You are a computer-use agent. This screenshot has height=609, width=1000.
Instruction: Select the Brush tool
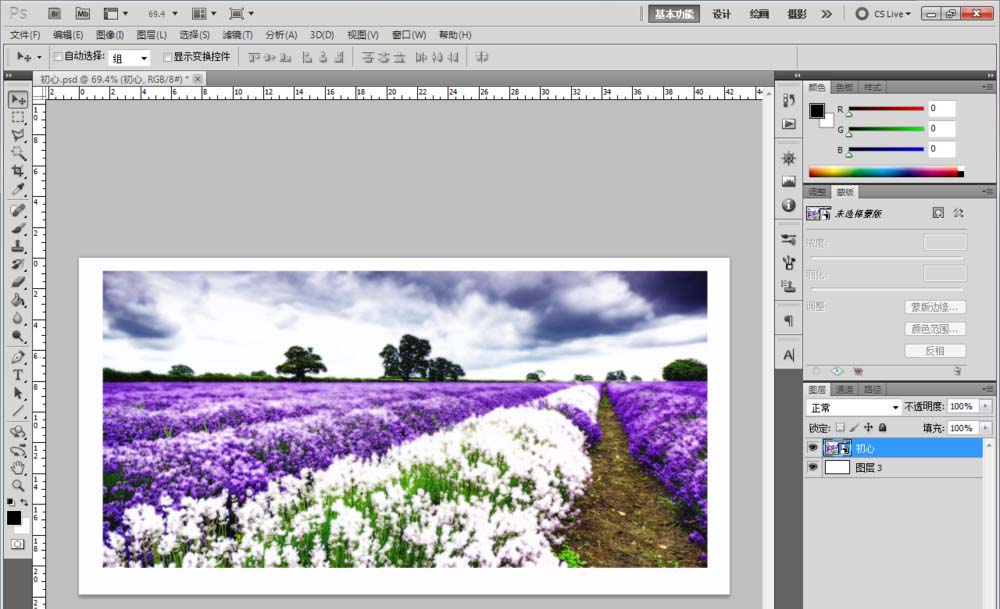18,228
